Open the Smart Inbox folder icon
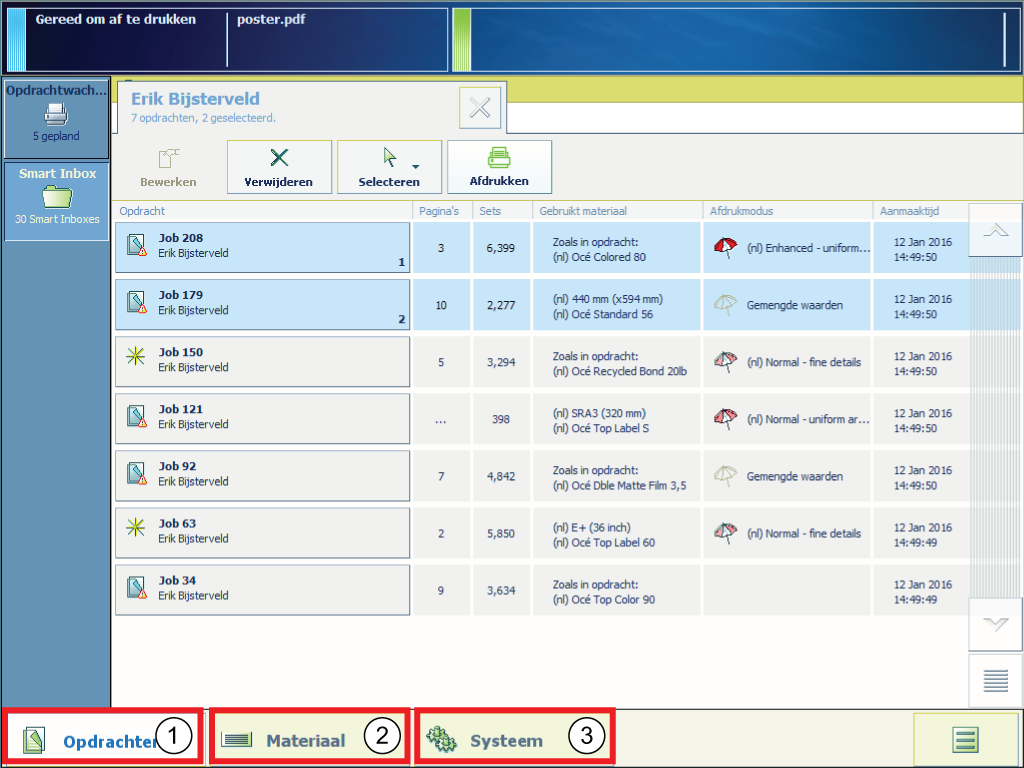This screenshot has height=768, width=1024. (x=57, y=196)
